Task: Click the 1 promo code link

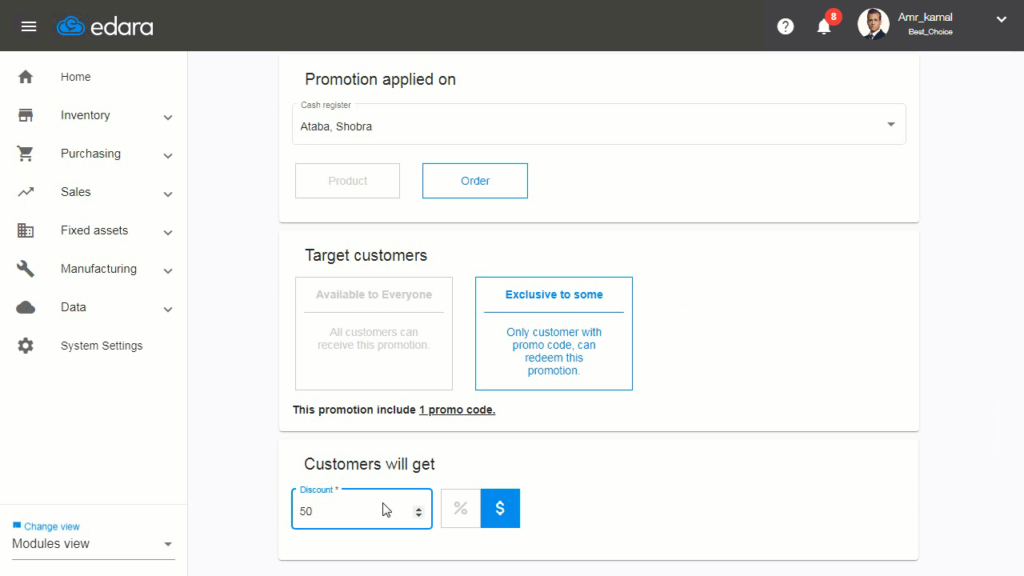Action: coord(456,409)
